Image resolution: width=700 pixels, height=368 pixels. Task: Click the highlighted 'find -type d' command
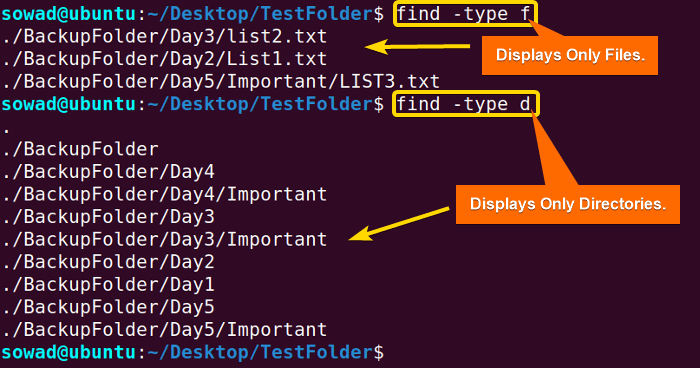(x=466, y=104)
